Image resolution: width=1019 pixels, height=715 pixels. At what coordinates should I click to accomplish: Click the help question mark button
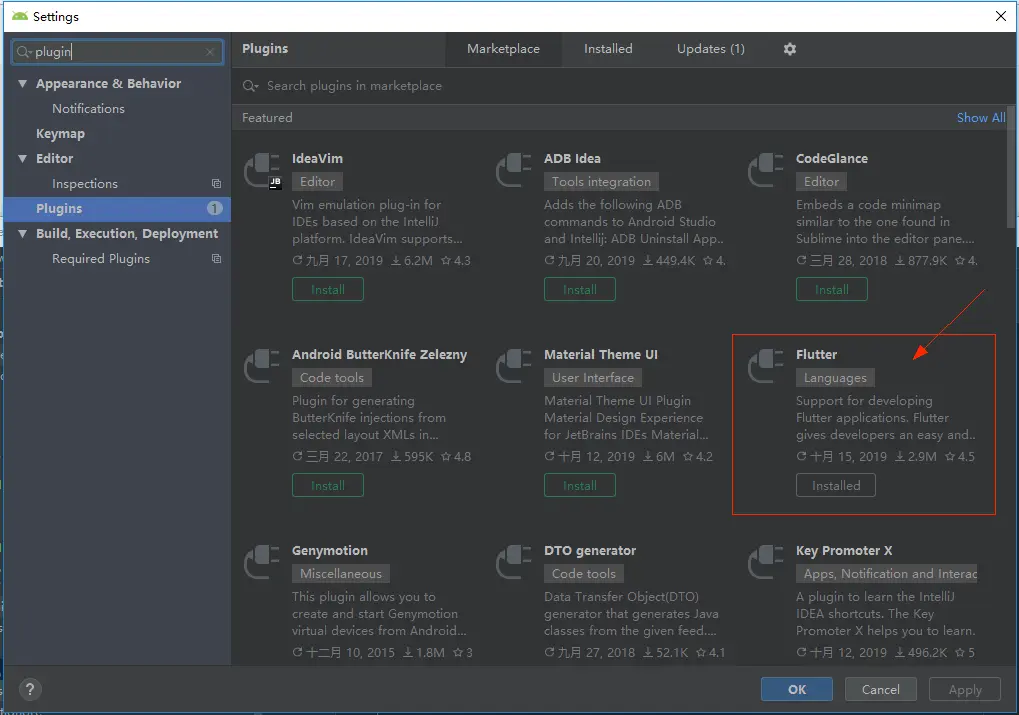[30, 690]
